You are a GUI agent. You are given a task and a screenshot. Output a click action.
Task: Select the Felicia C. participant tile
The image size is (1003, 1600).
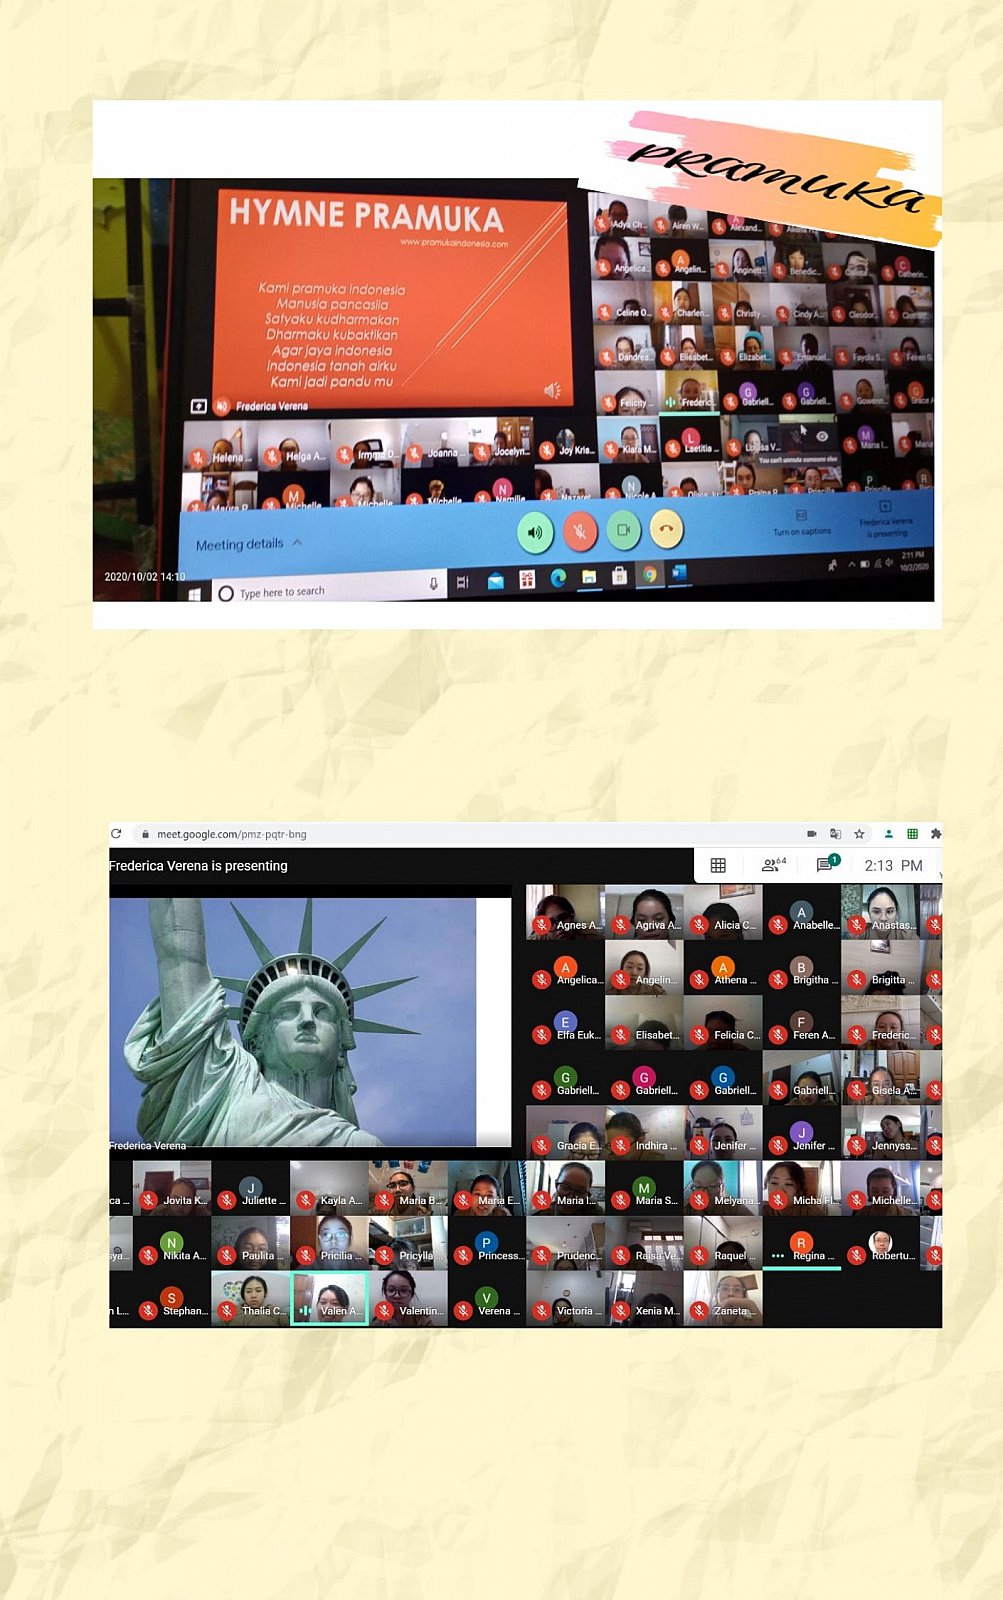coord(723,1022)
